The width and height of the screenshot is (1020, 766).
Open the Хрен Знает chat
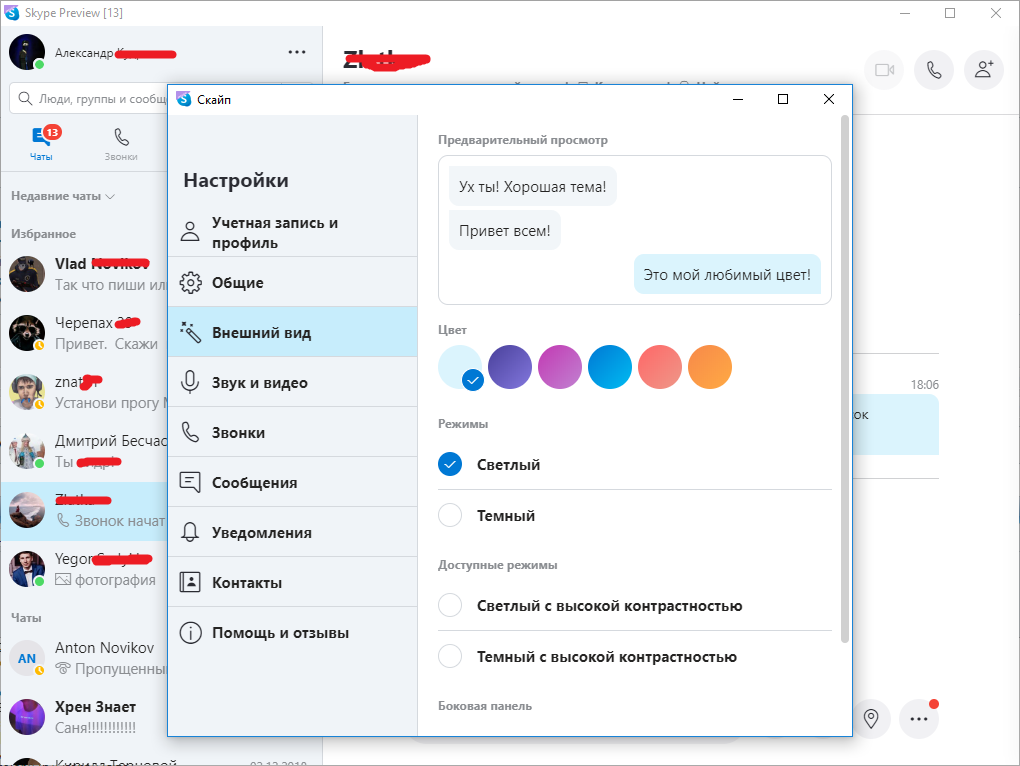(x=85, y=717)
